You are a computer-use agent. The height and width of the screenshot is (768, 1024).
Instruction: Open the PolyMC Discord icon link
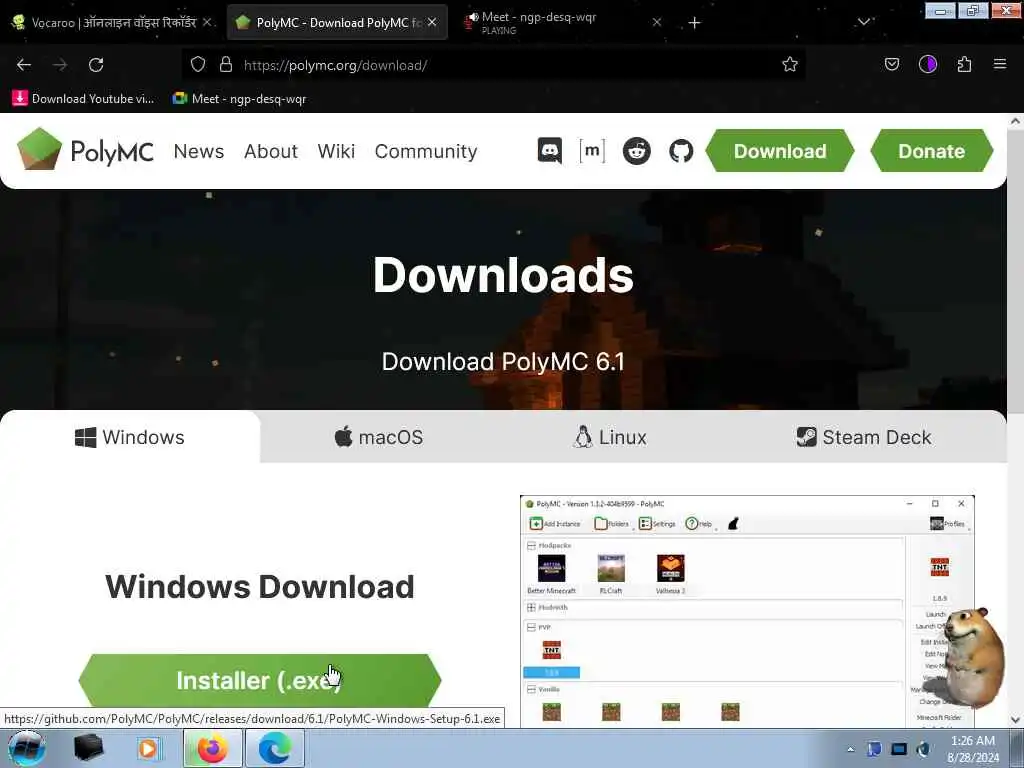[x=549, y=151]
